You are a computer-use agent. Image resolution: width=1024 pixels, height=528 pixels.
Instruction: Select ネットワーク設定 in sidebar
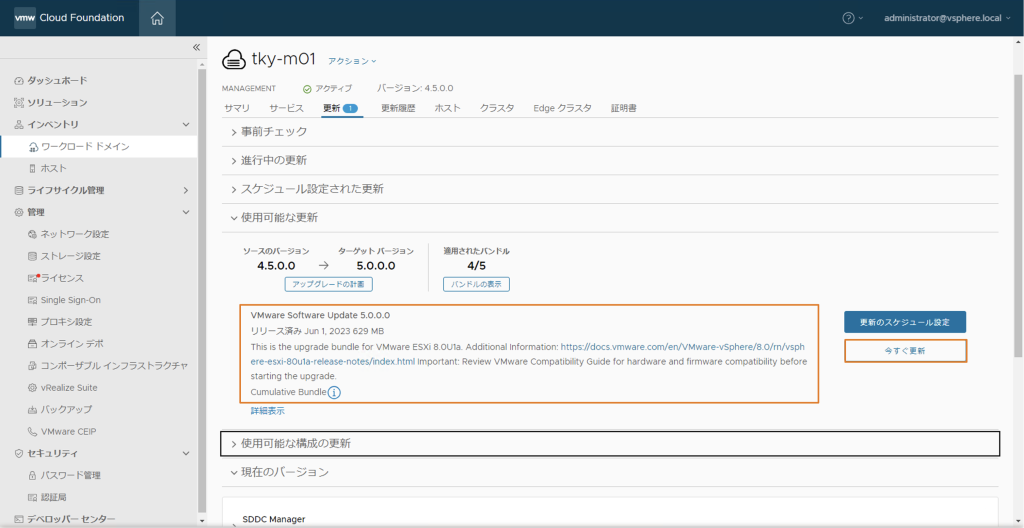coord(74,234)
